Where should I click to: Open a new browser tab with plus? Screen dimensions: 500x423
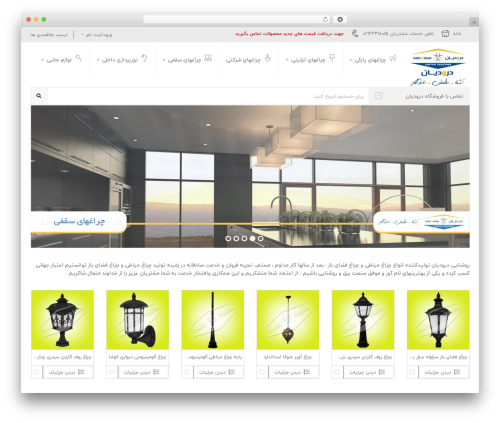tap(474, 22)
